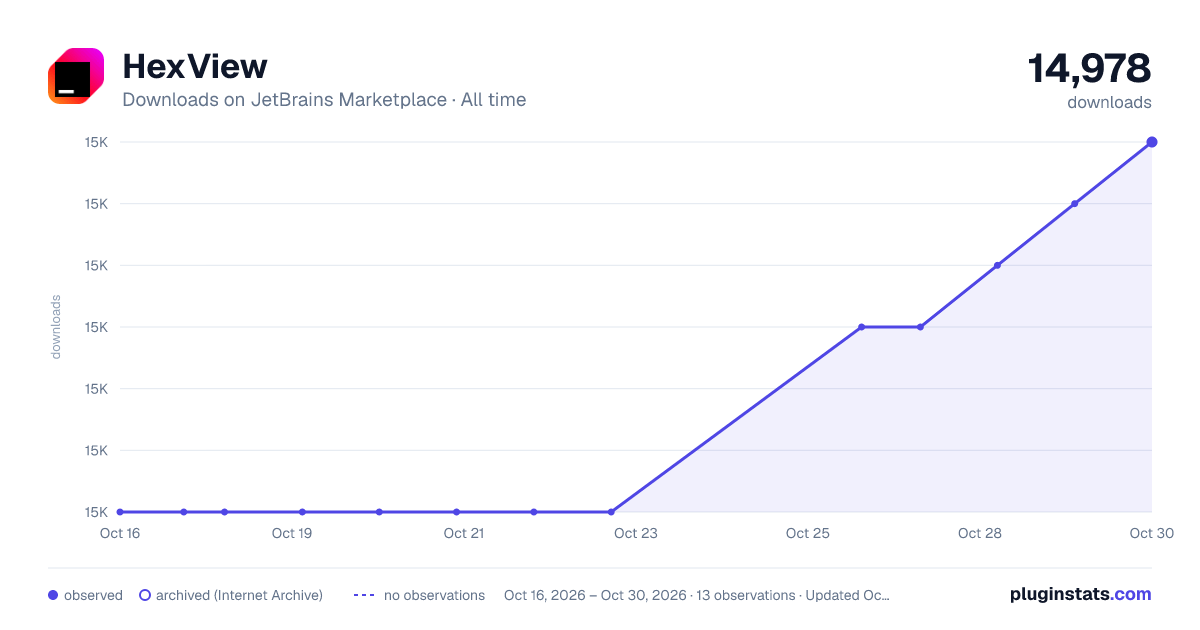This screenshot has width=1200, height=630.
Task: Click the Oct 23 x-axis label
Action: pos(636,533)
